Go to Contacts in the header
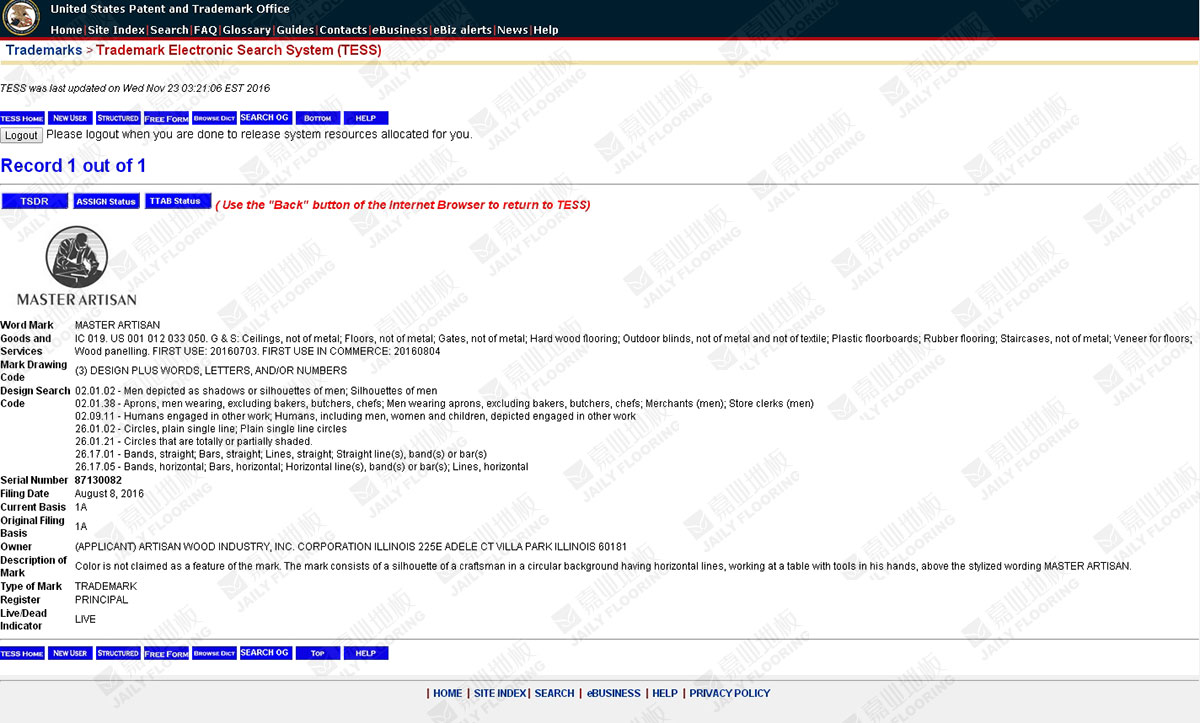This screenshot has height=723, width=1200. 343,30
